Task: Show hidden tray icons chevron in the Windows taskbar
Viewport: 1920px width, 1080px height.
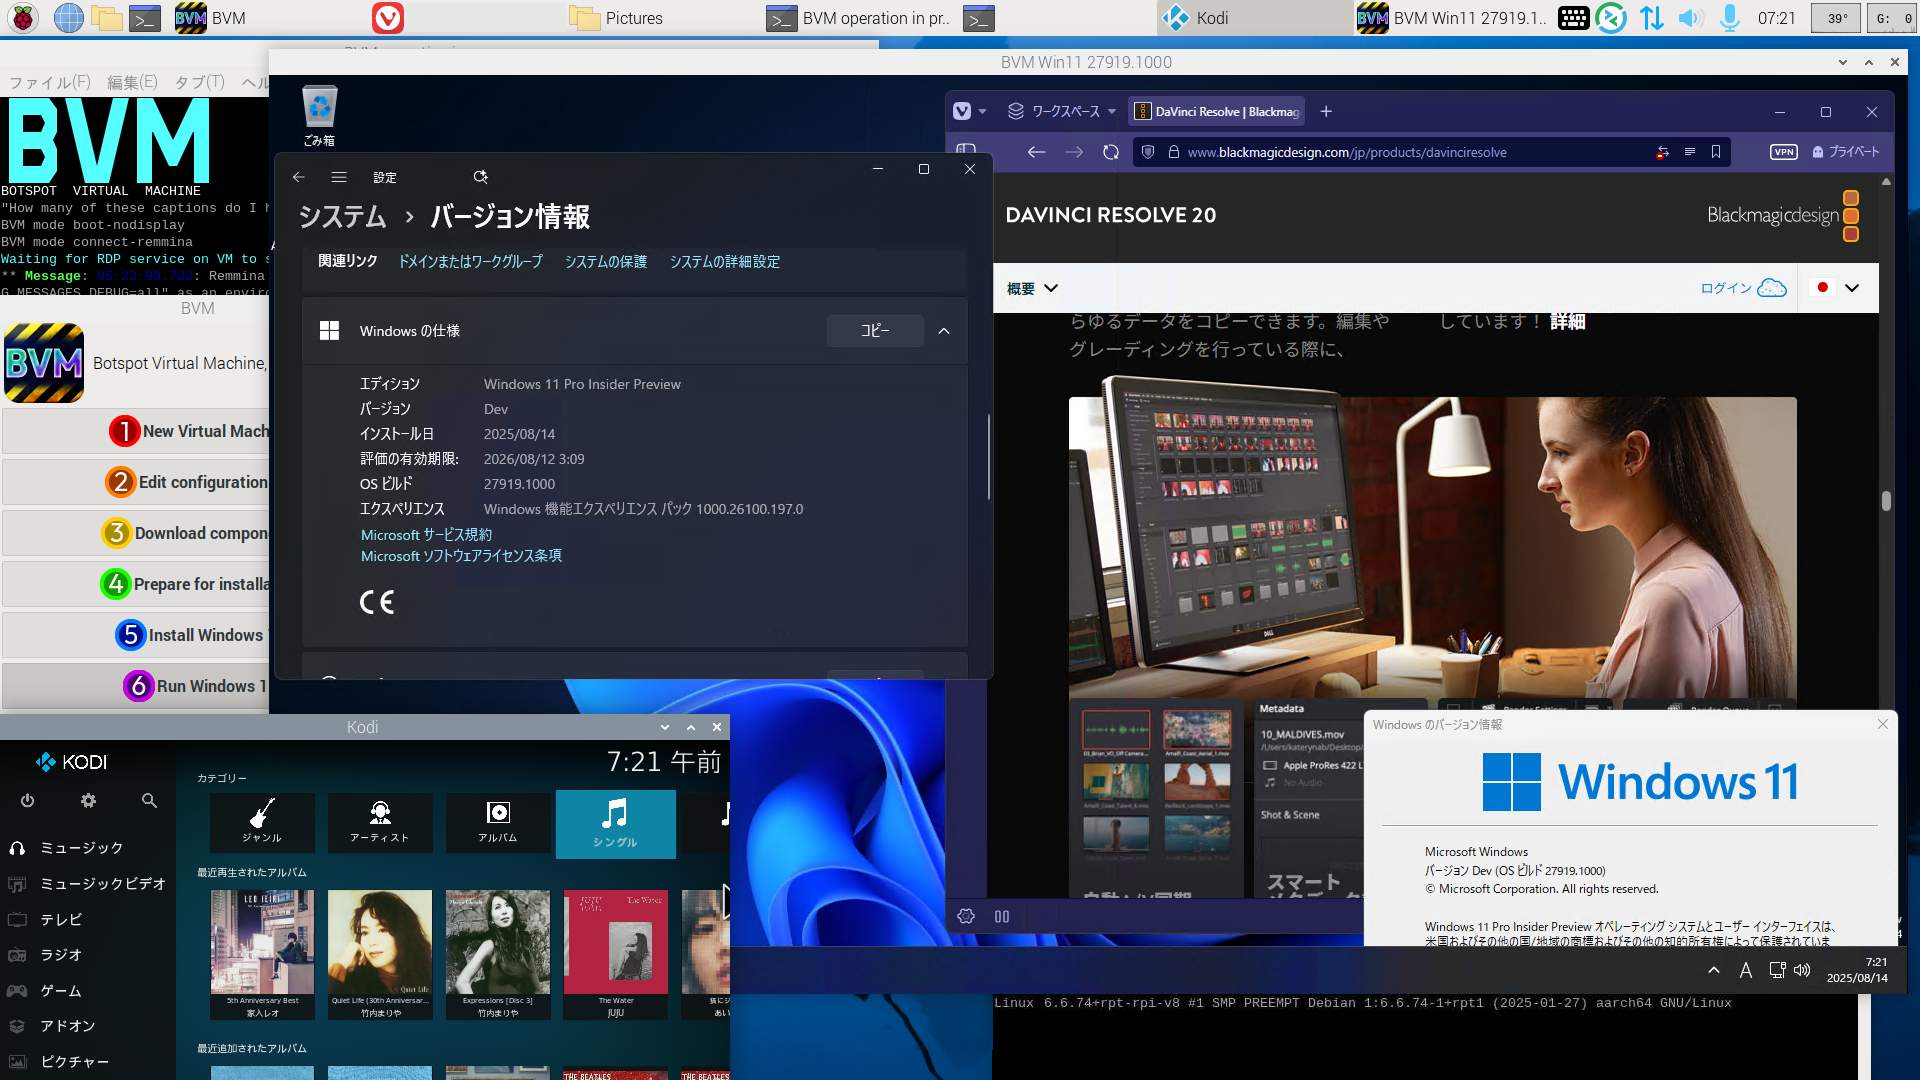Action: click(1714, 970)
